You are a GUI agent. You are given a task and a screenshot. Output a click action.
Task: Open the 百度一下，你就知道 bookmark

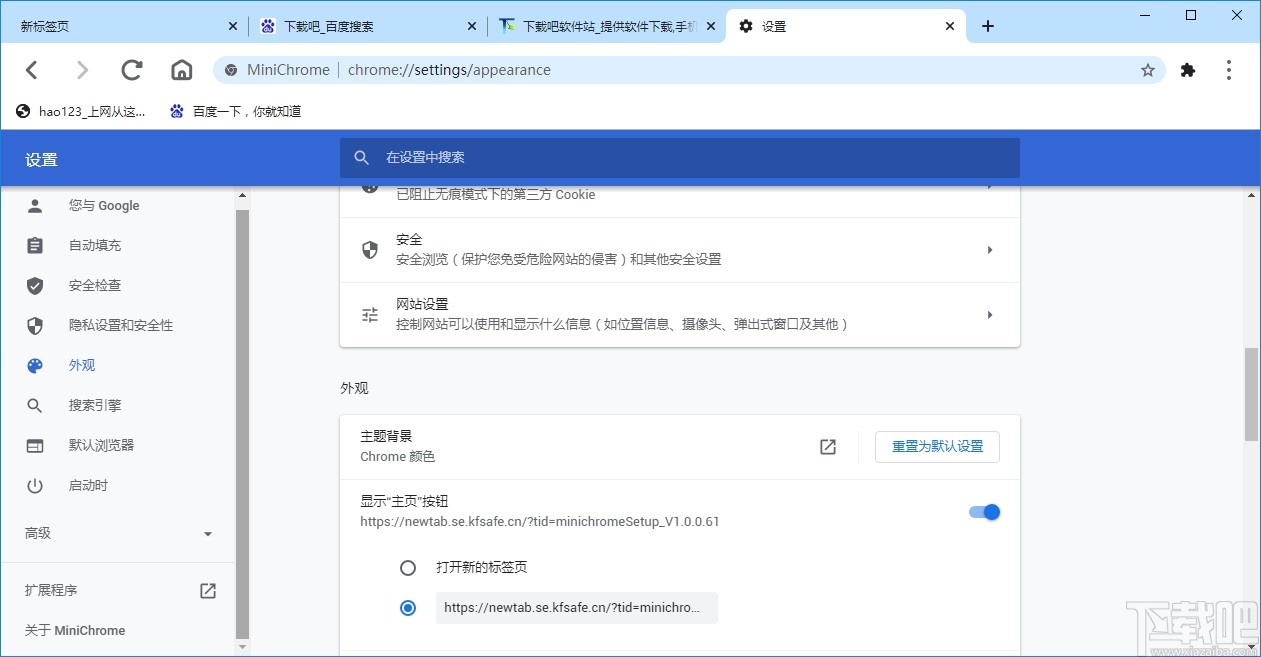pyautogui.click(x=235, y=112)
